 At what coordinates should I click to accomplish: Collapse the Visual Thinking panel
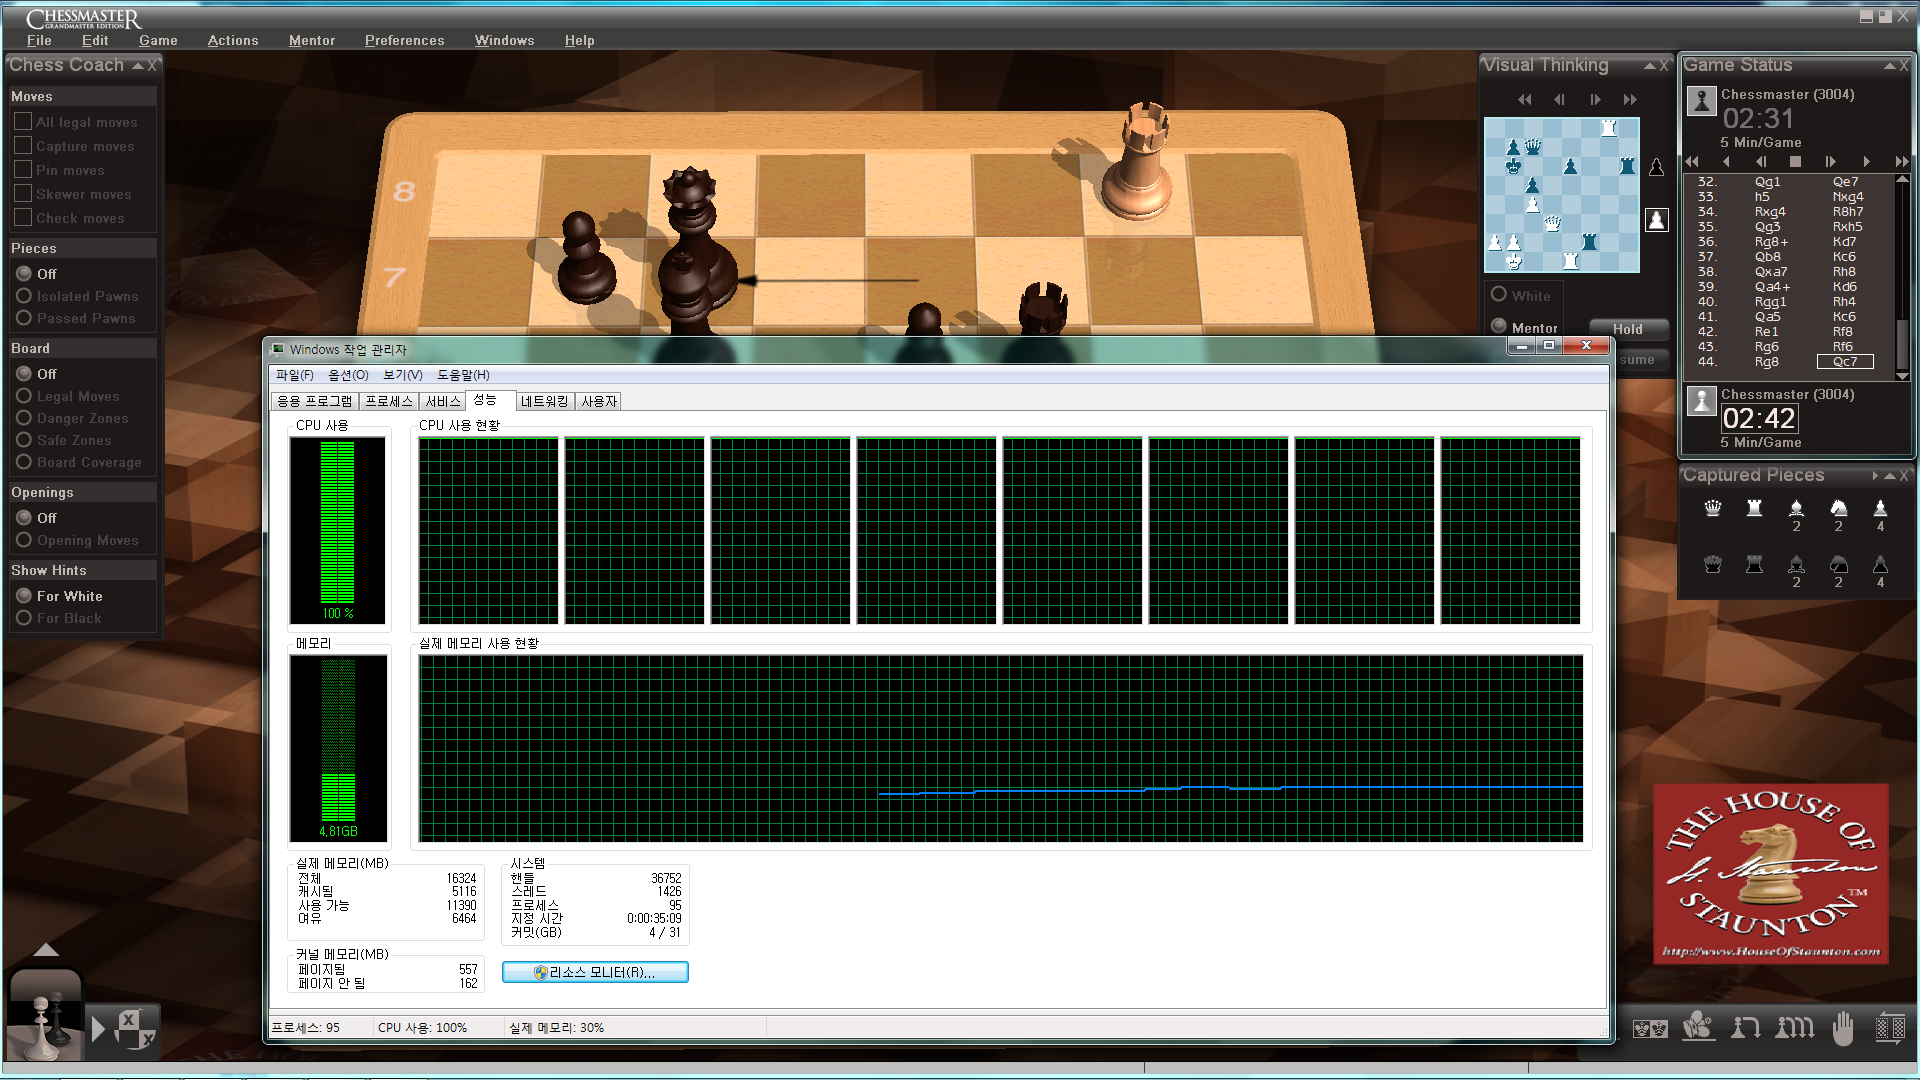[x=1649, y=66]
